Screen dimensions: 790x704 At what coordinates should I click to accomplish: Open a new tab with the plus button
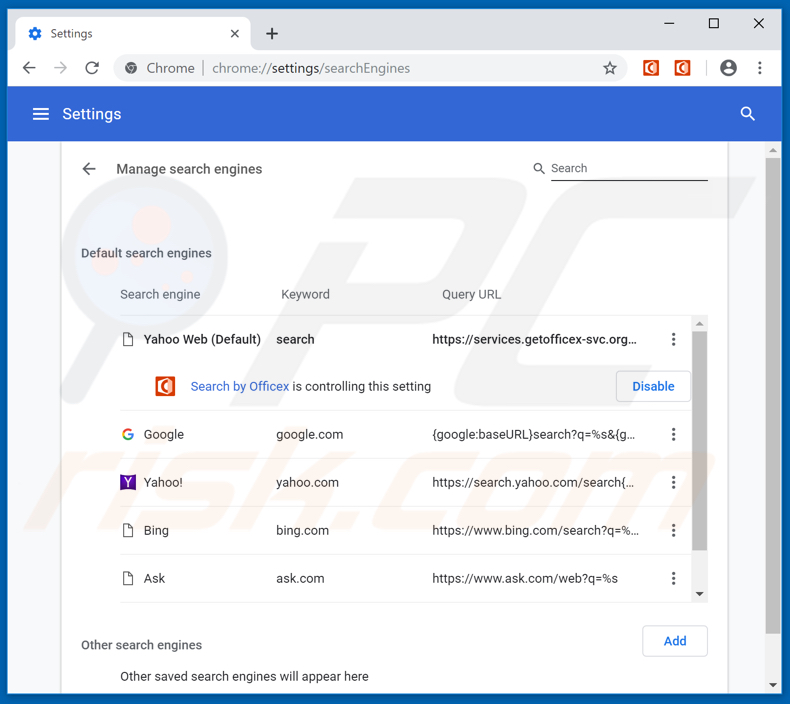[x=272, y=34]
